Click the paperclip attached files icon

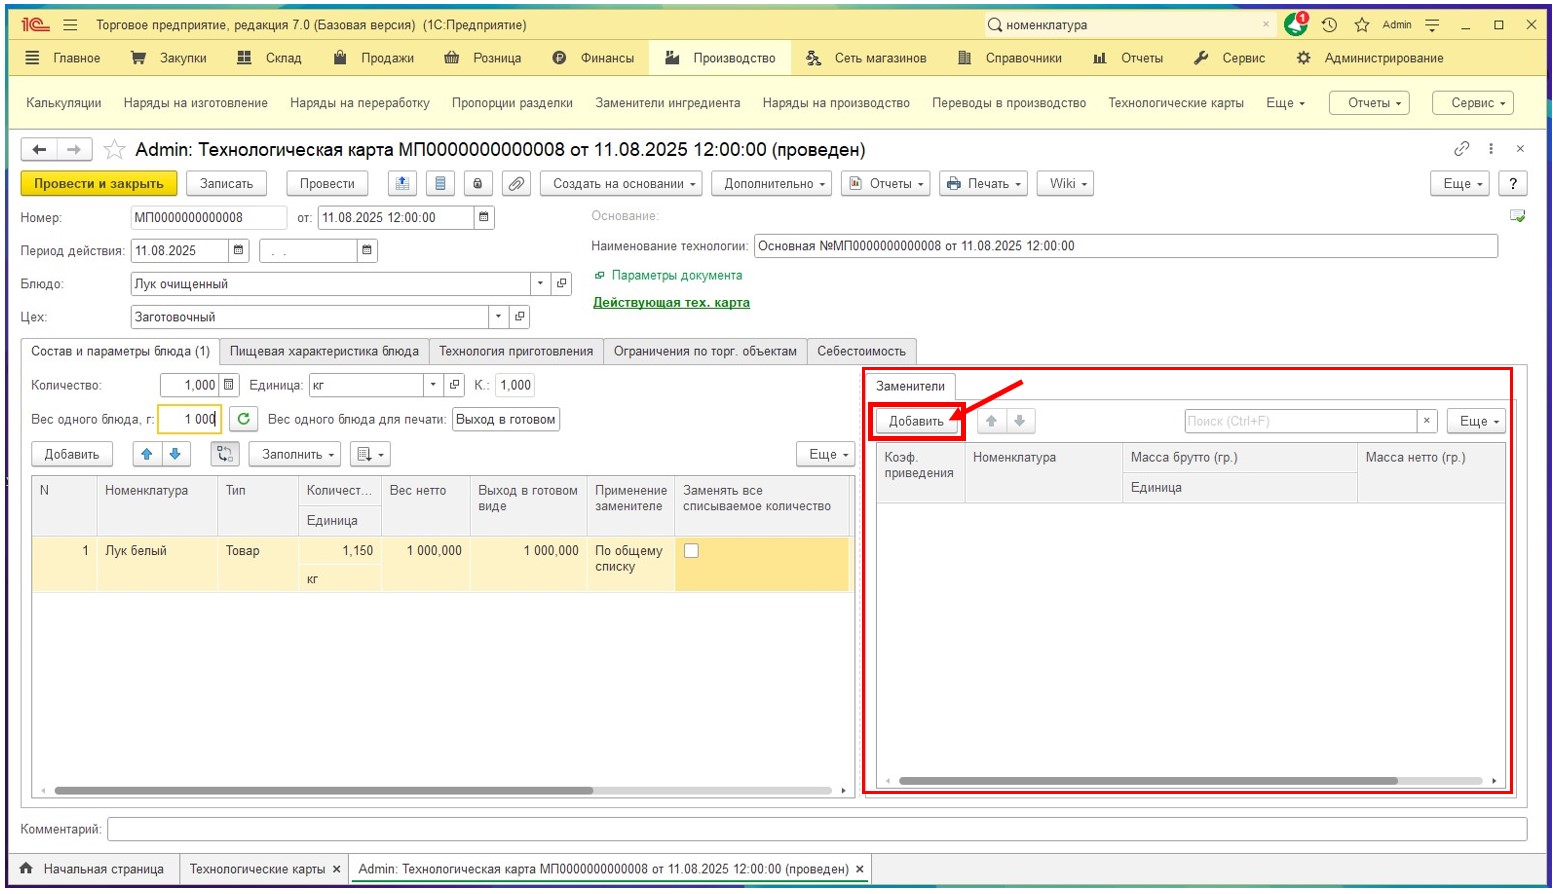[515, 184]
